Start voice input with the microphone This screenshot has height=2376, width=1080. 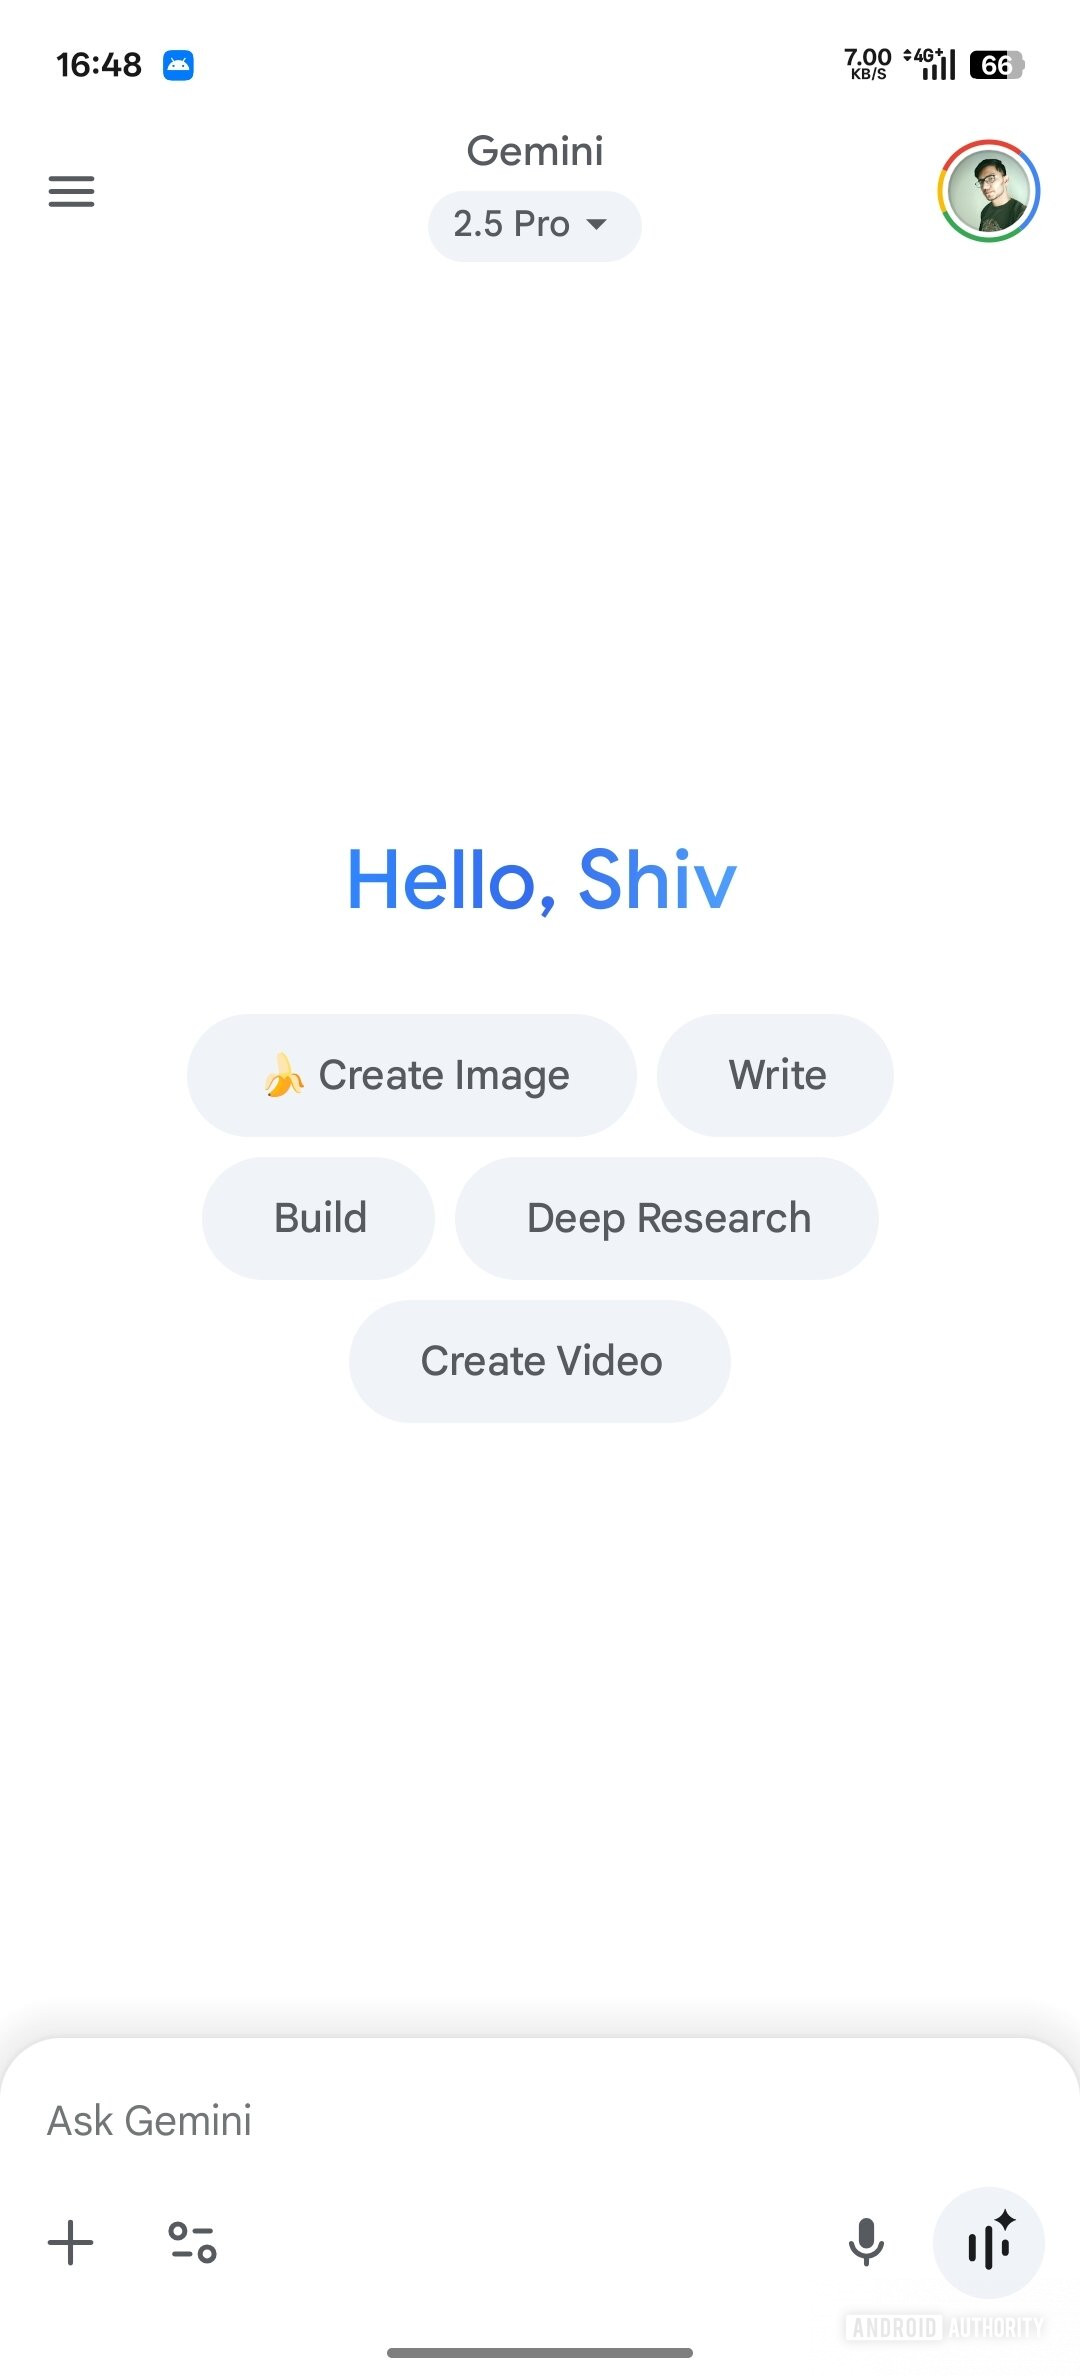866,2242
